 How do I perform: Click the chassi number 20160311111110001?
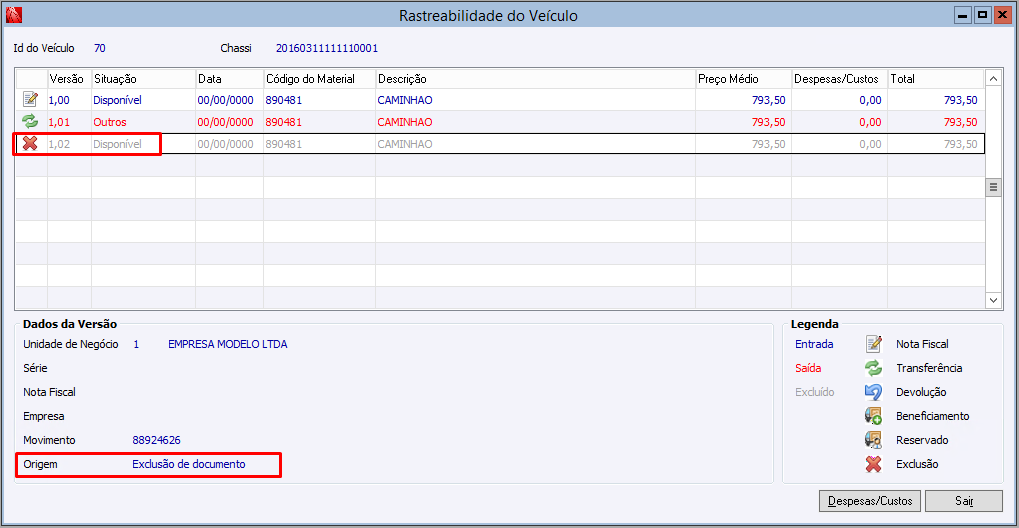click(327, 48)
